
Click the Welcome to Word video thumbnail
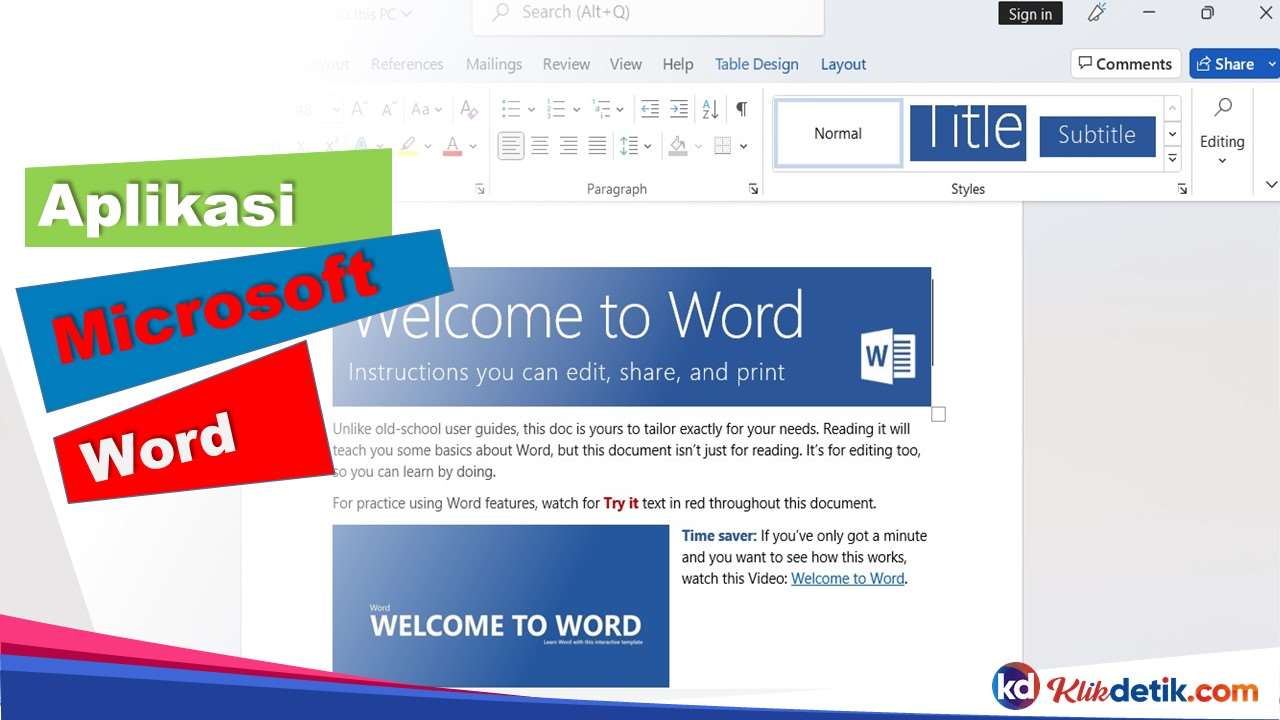(501, 606)
